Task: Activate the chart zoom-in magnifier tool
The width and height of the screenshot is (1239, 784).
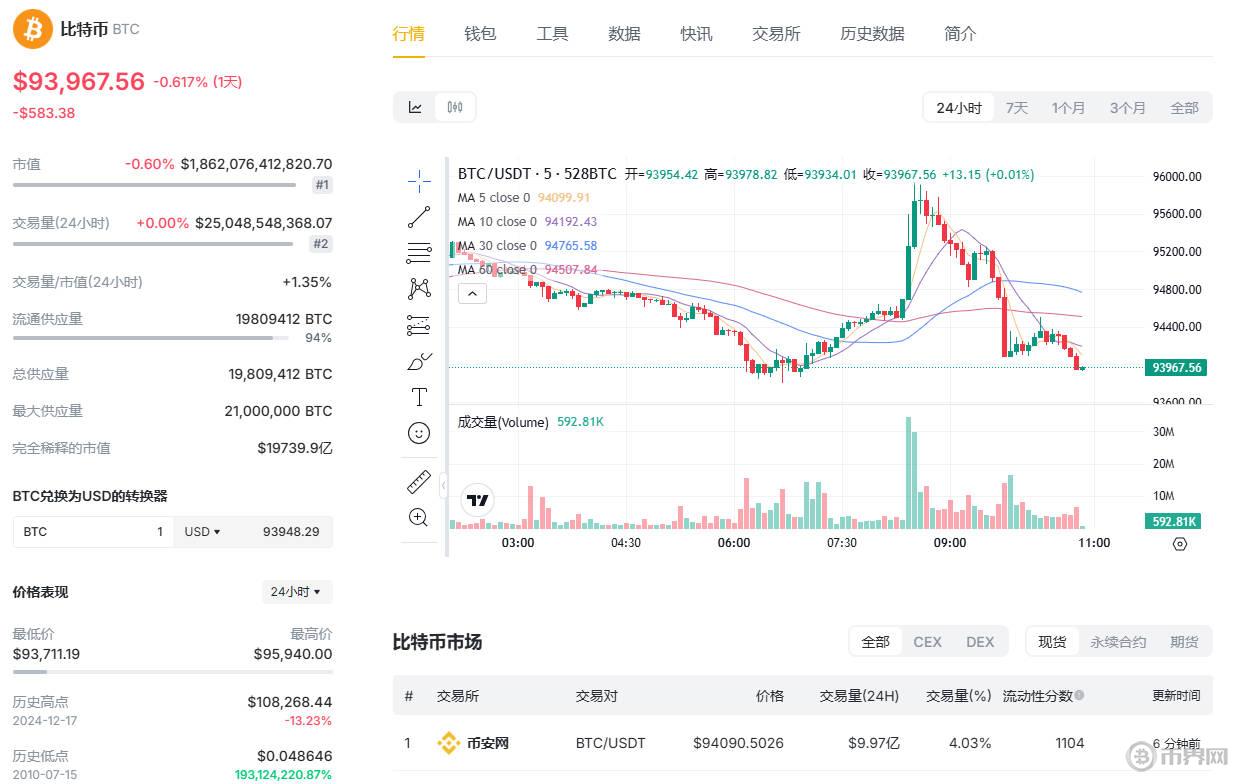Action: pyautogui.click(x=418, y=517)
